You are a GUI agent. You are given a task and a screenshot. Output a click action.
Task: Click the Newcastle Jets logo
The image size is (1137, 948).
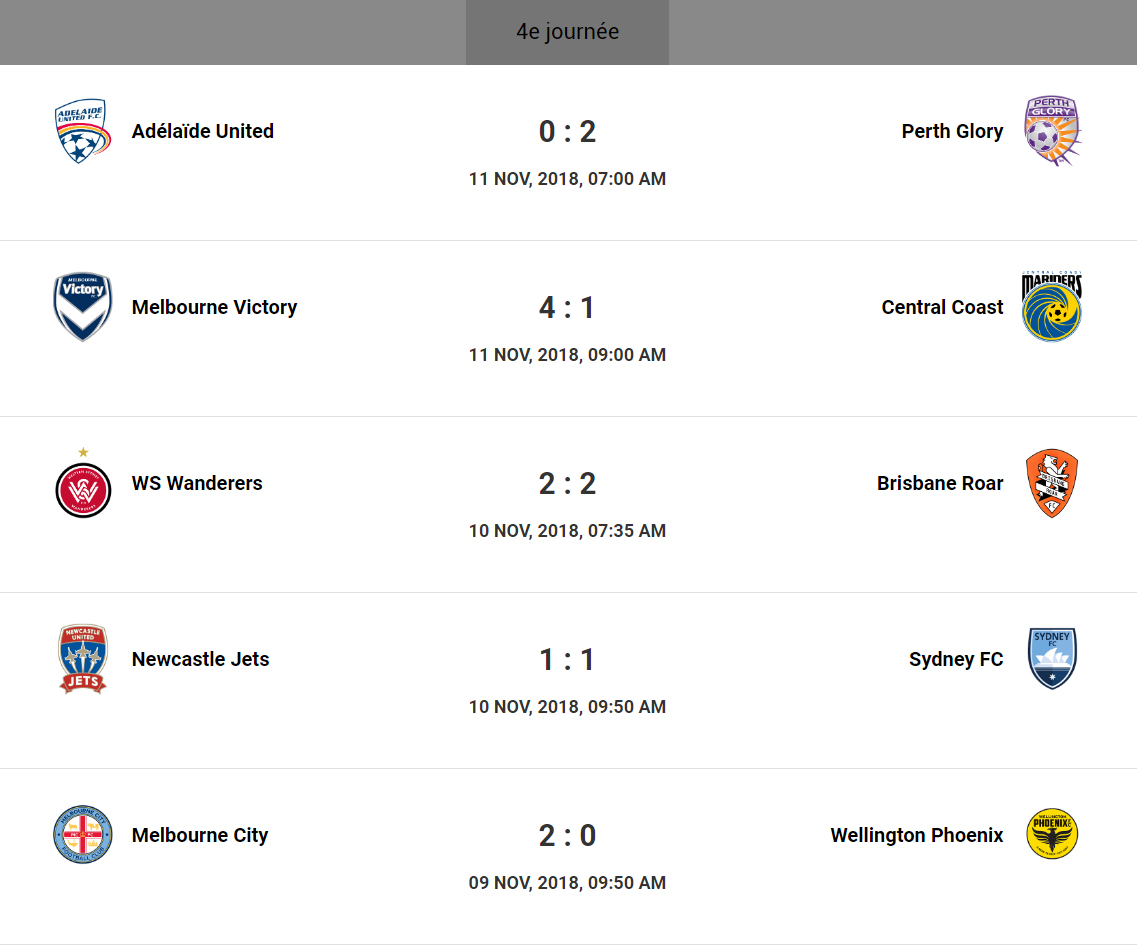[82, 659]
